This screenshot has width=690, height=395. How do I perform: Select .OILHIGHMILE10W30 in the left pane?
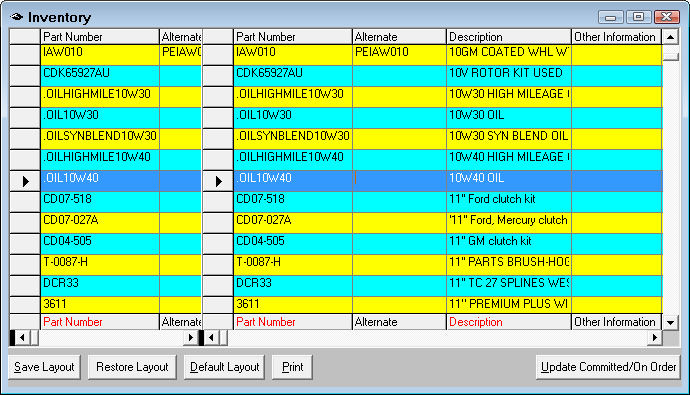pyautogui.click(x=99, y=97)
